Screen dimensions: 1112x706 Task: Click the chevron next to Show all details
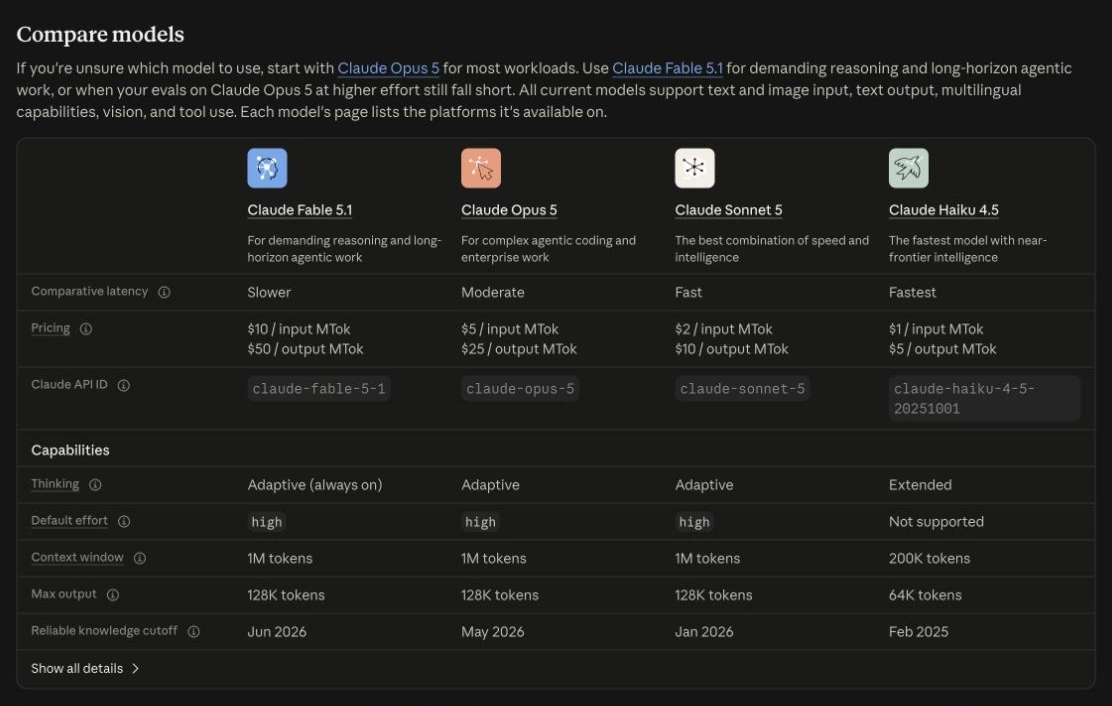[x=135, y=668]
